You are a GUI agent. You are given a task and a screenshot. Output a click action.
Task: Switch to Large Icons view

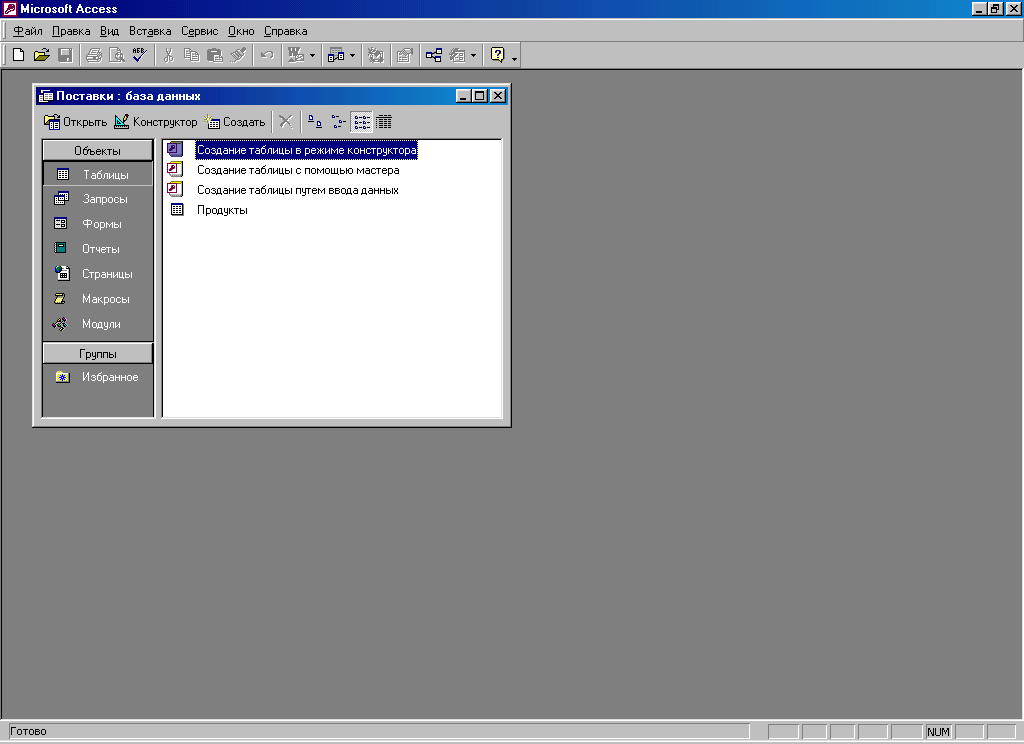[315, 121]
